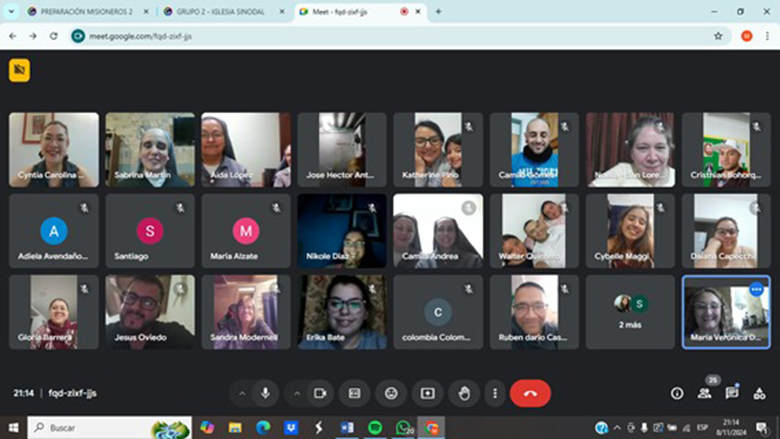Open the three-dot more options menu
This screenshot has width=780, height=439.
[x=494, y=393]
